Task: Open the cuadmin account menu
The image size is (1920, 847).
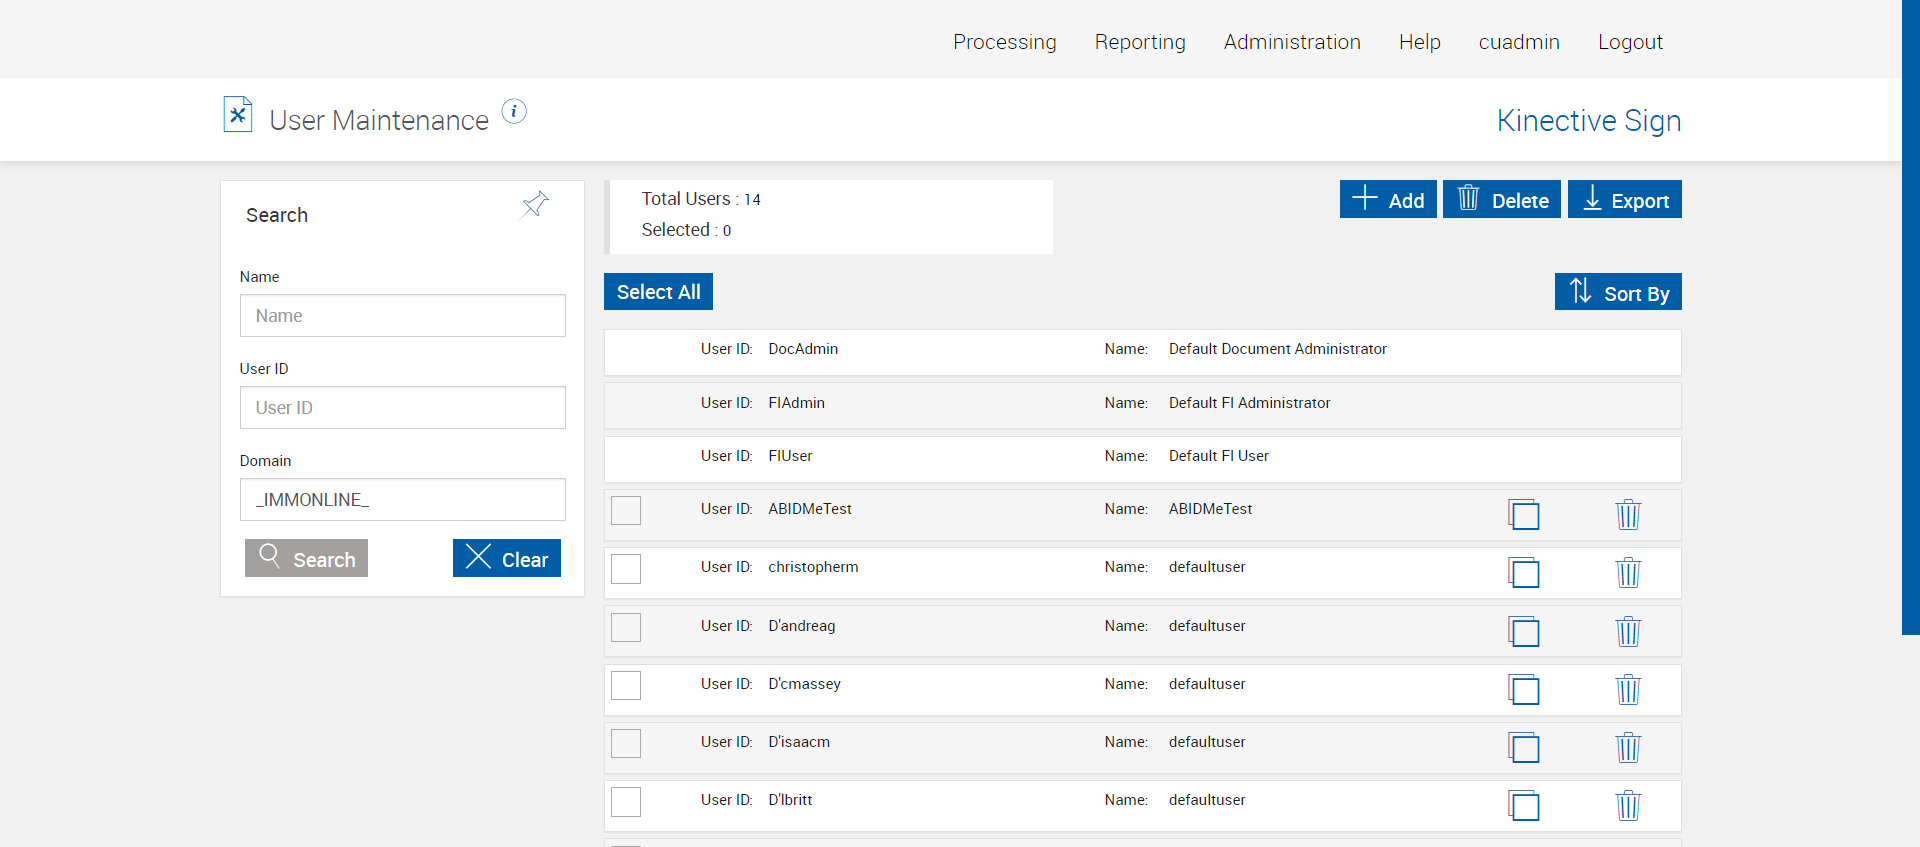Action: tap(1519, 42)
